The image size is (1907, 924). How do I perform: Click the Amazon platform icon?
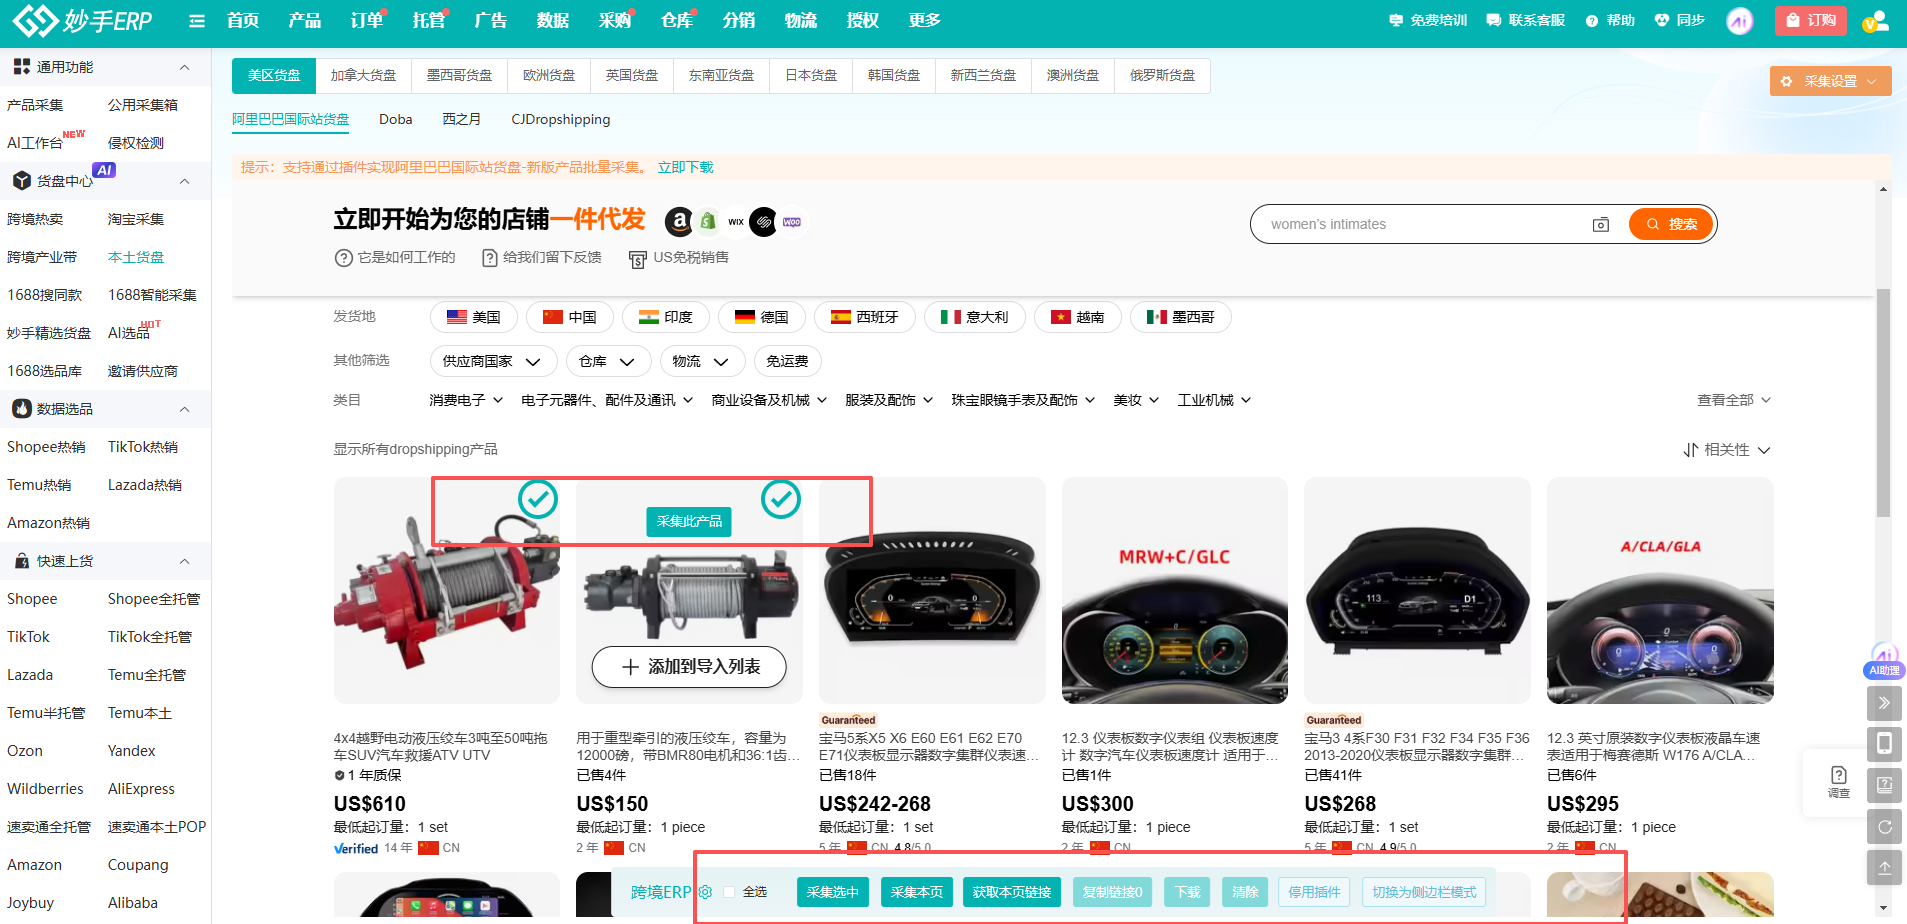[679, 222]
